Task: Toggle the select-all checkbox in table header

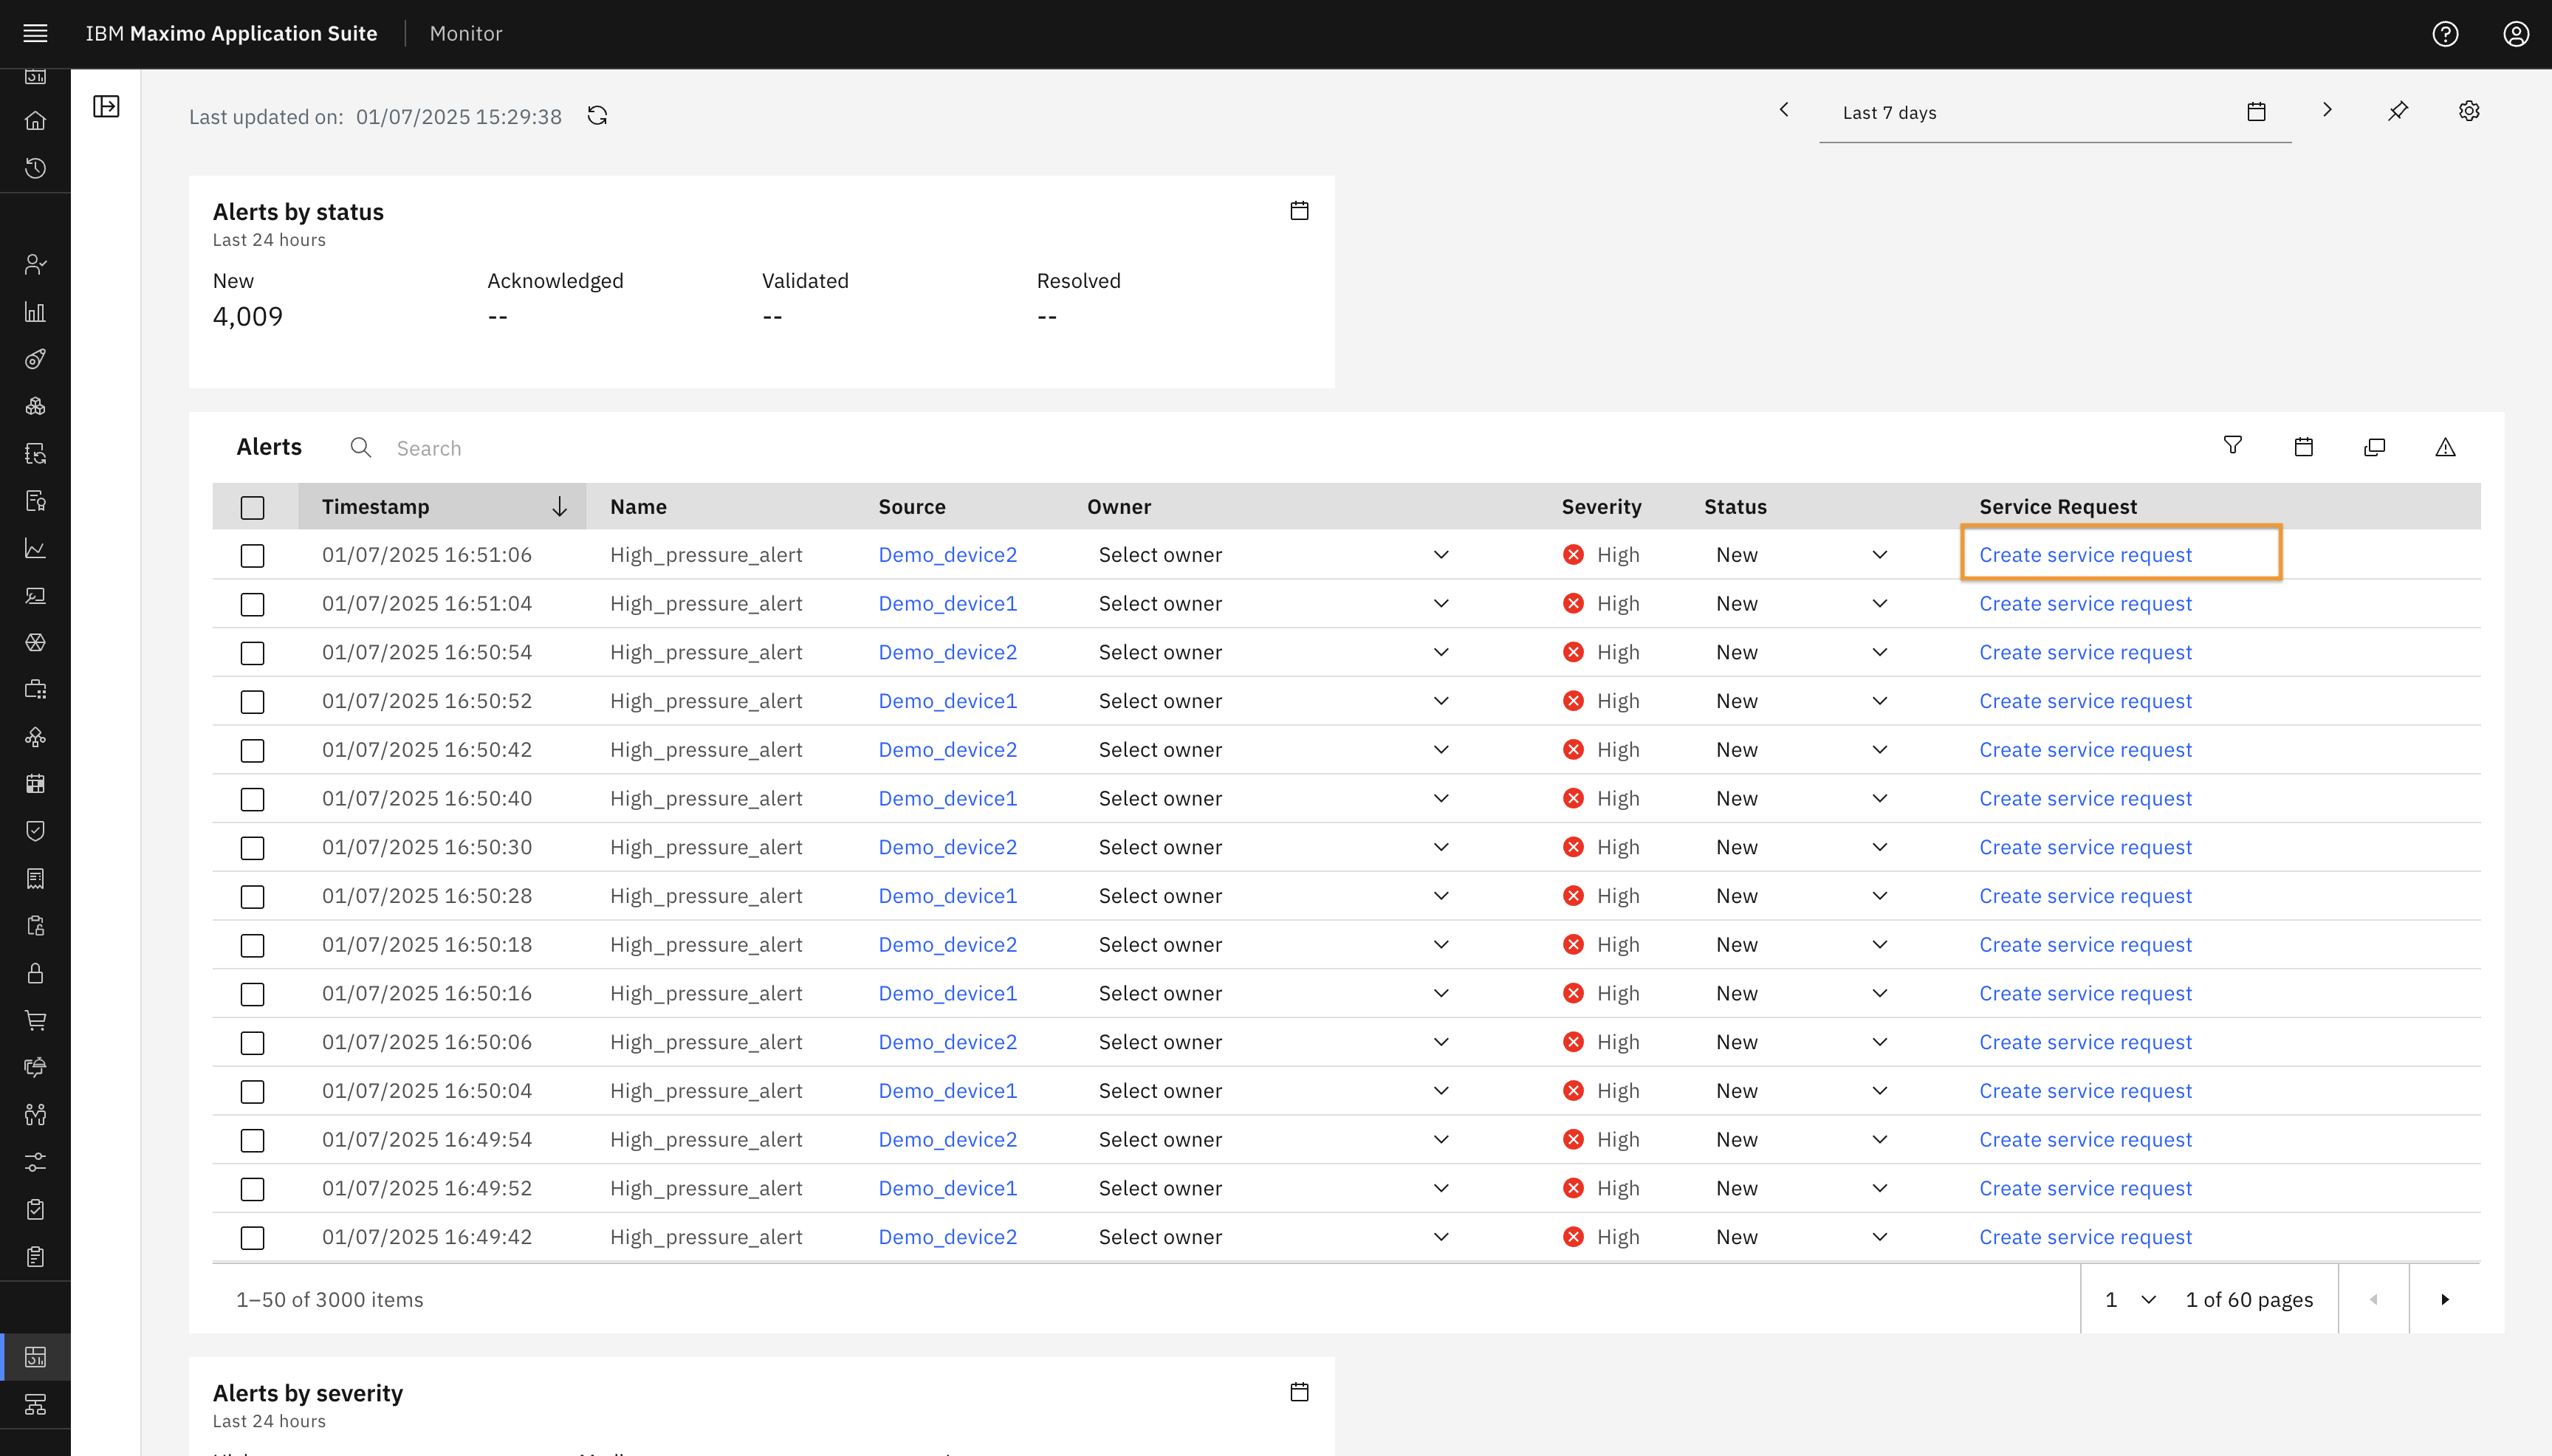Action: click(x=252, y=508)
